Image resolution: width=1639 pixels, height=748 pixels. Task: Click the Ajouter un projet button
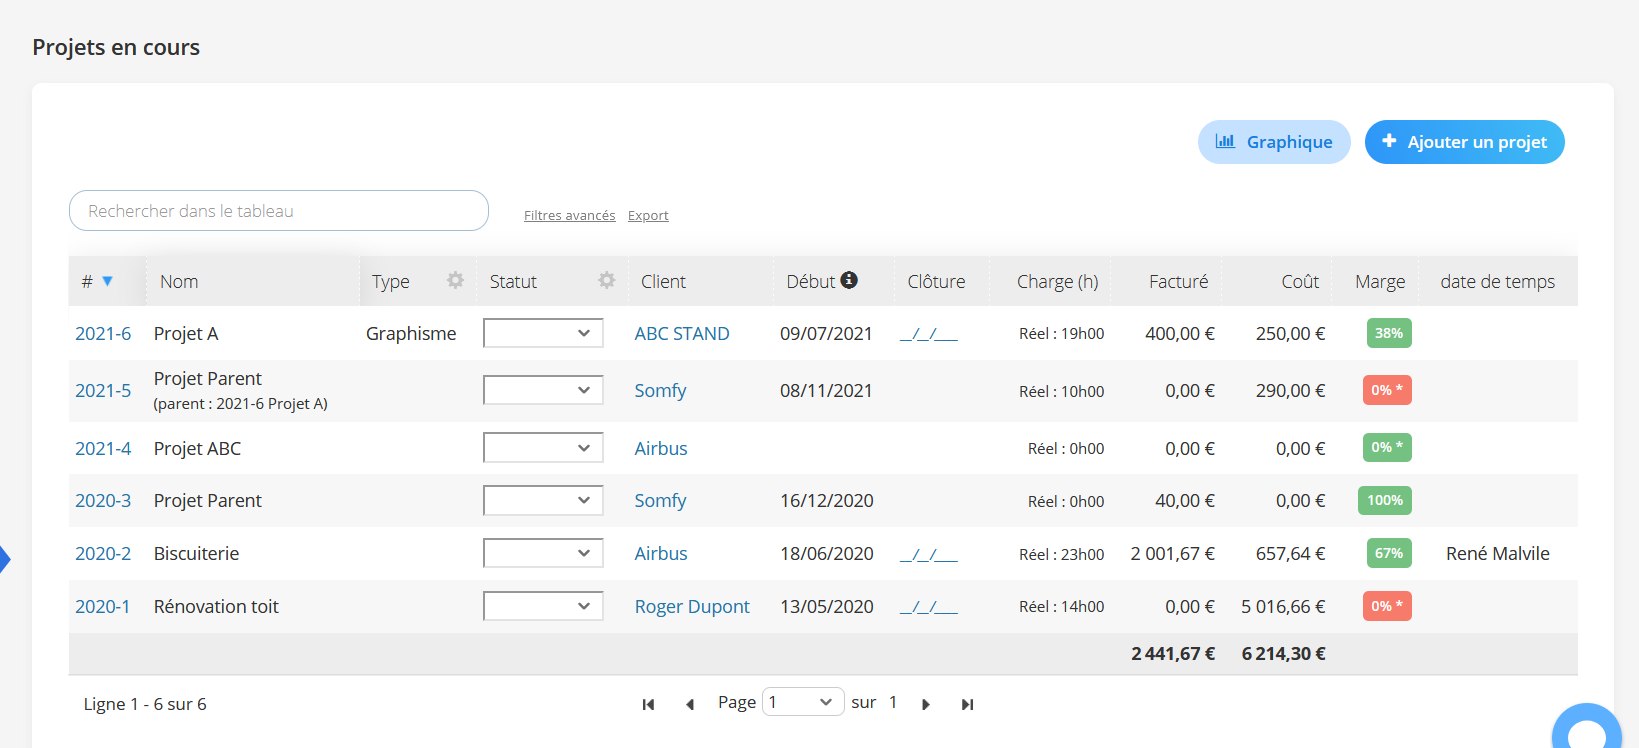(x=1465, y=142)
